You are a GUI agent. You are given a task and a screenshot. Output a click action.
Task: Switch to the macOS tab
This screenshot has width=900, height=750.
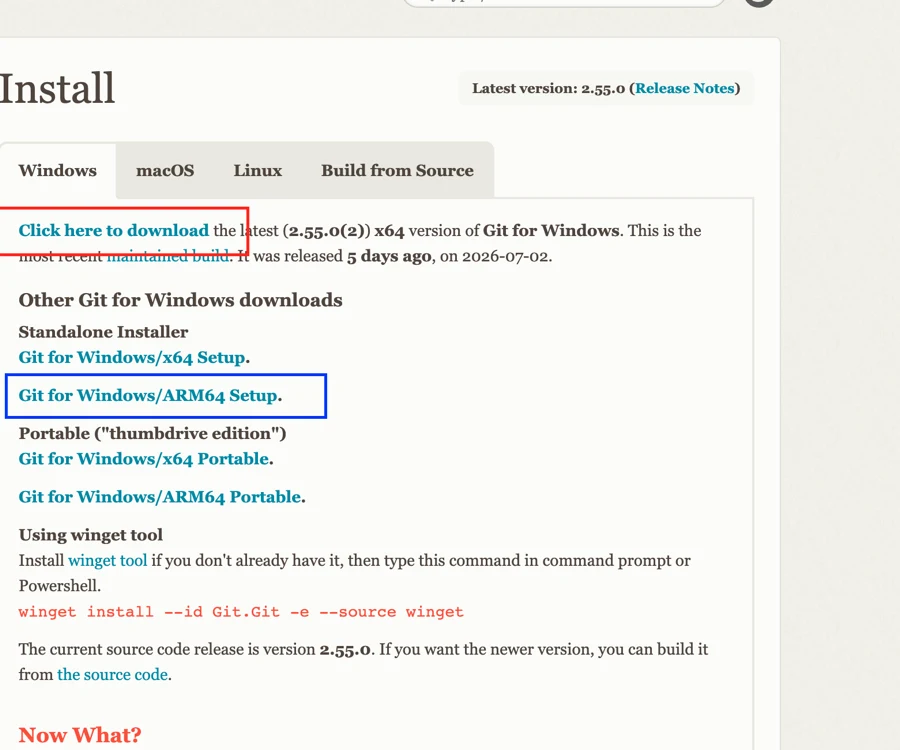[x=165, y=170]
